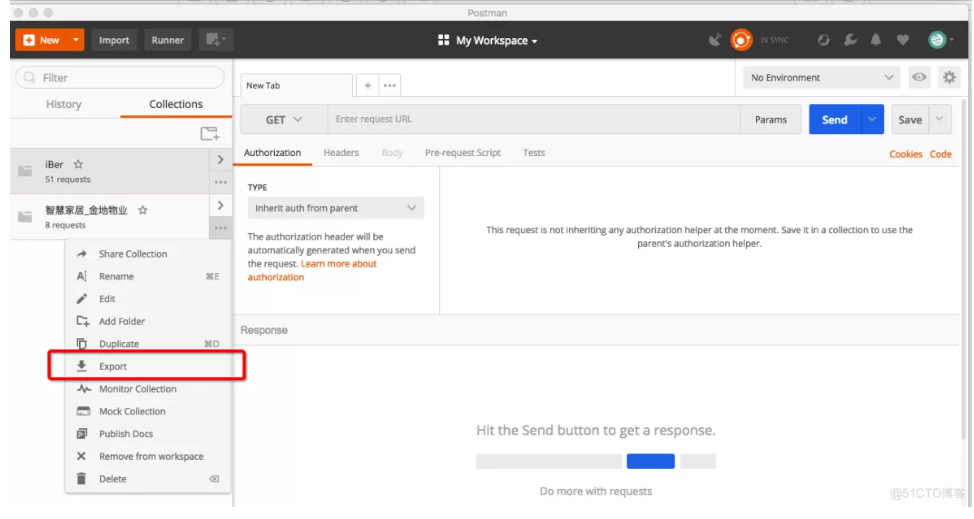Viewport: 974px width, 519px height.
Task: Switch to the Tests tab
Action: (534, 153)
